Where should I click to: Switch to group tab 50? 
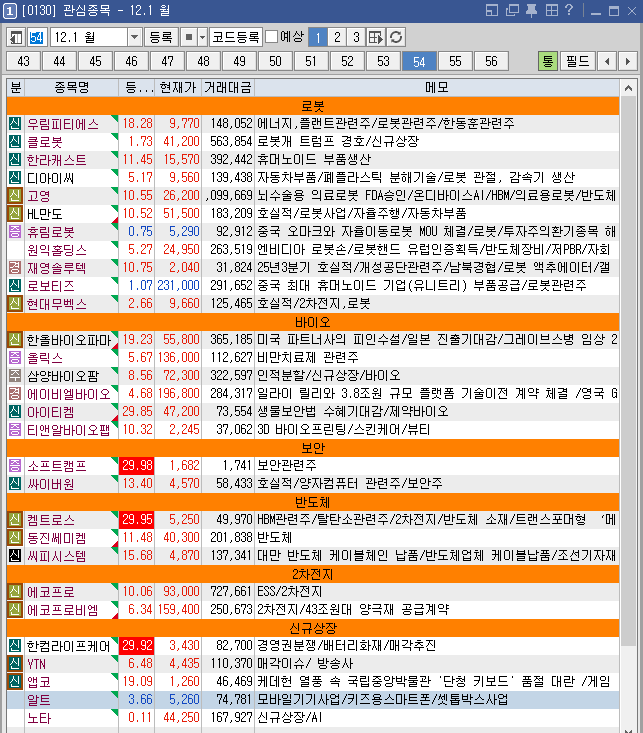click(x=272, y=61)
